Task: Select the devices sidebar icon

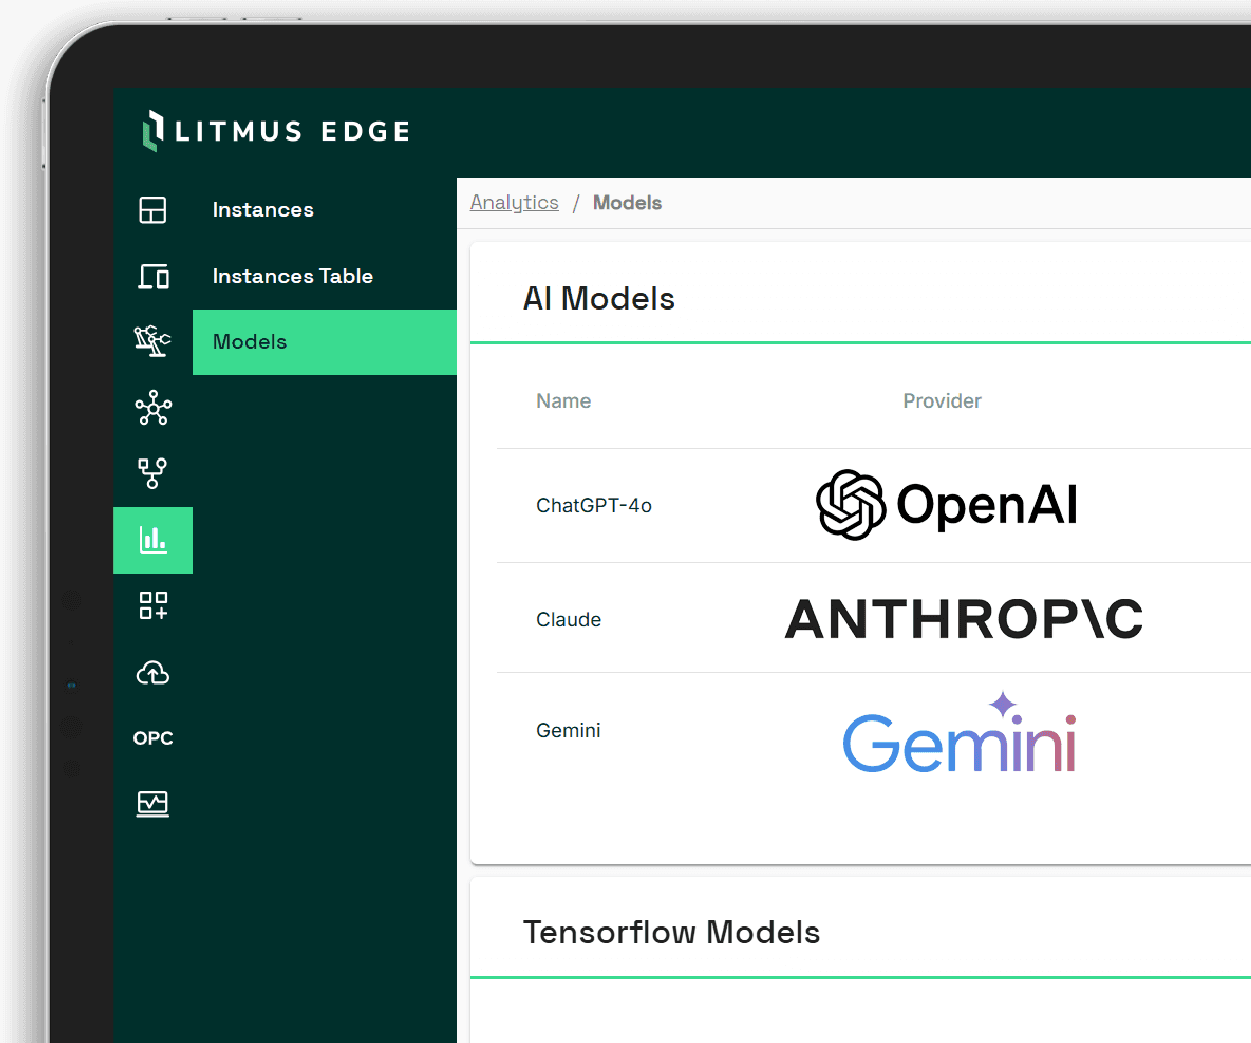Action: [x=153, y=276]
